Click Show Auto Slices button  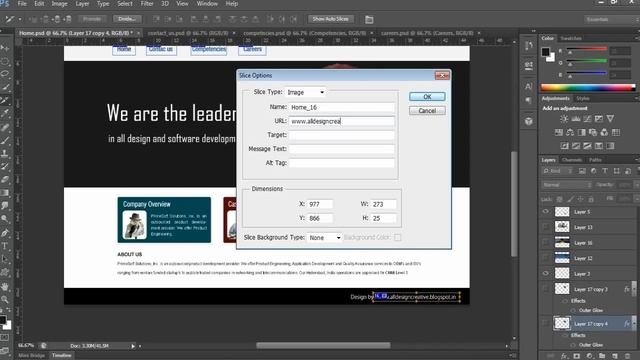[331, 19]
